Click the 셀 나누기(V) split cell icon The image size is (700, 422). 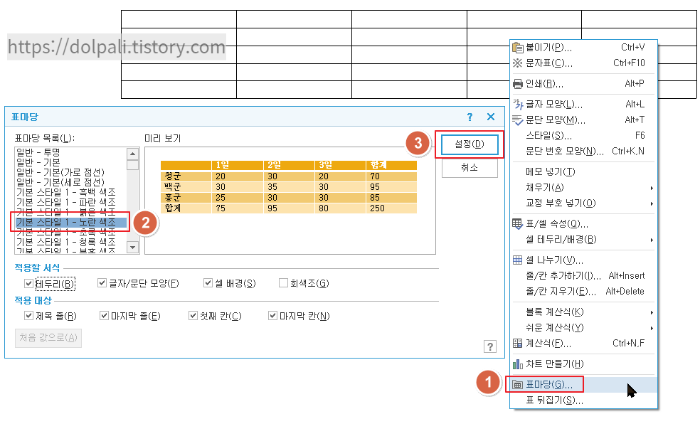pos(517,260)
